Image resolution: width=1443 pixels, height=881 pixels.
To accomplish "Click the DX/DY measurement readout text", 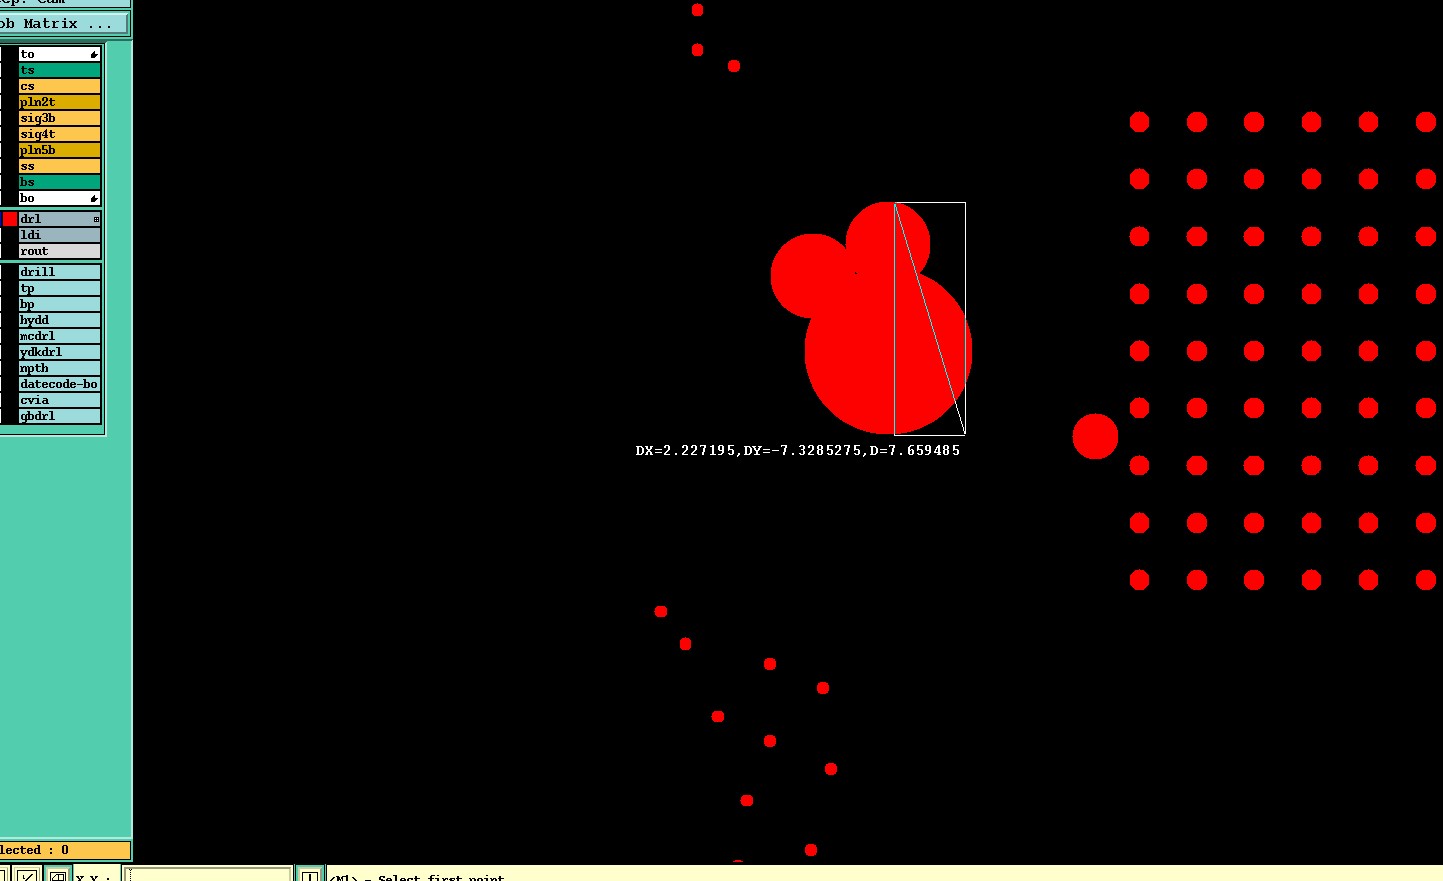I will coord(798,451).
